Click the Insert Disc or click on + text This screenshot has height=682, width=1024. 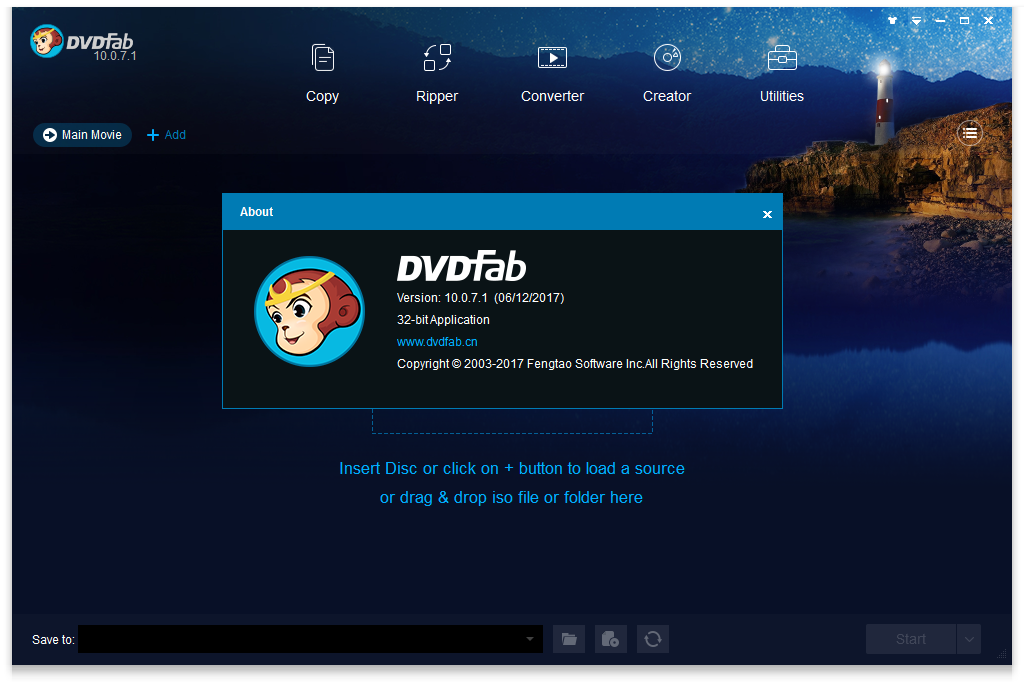[511, 468]
